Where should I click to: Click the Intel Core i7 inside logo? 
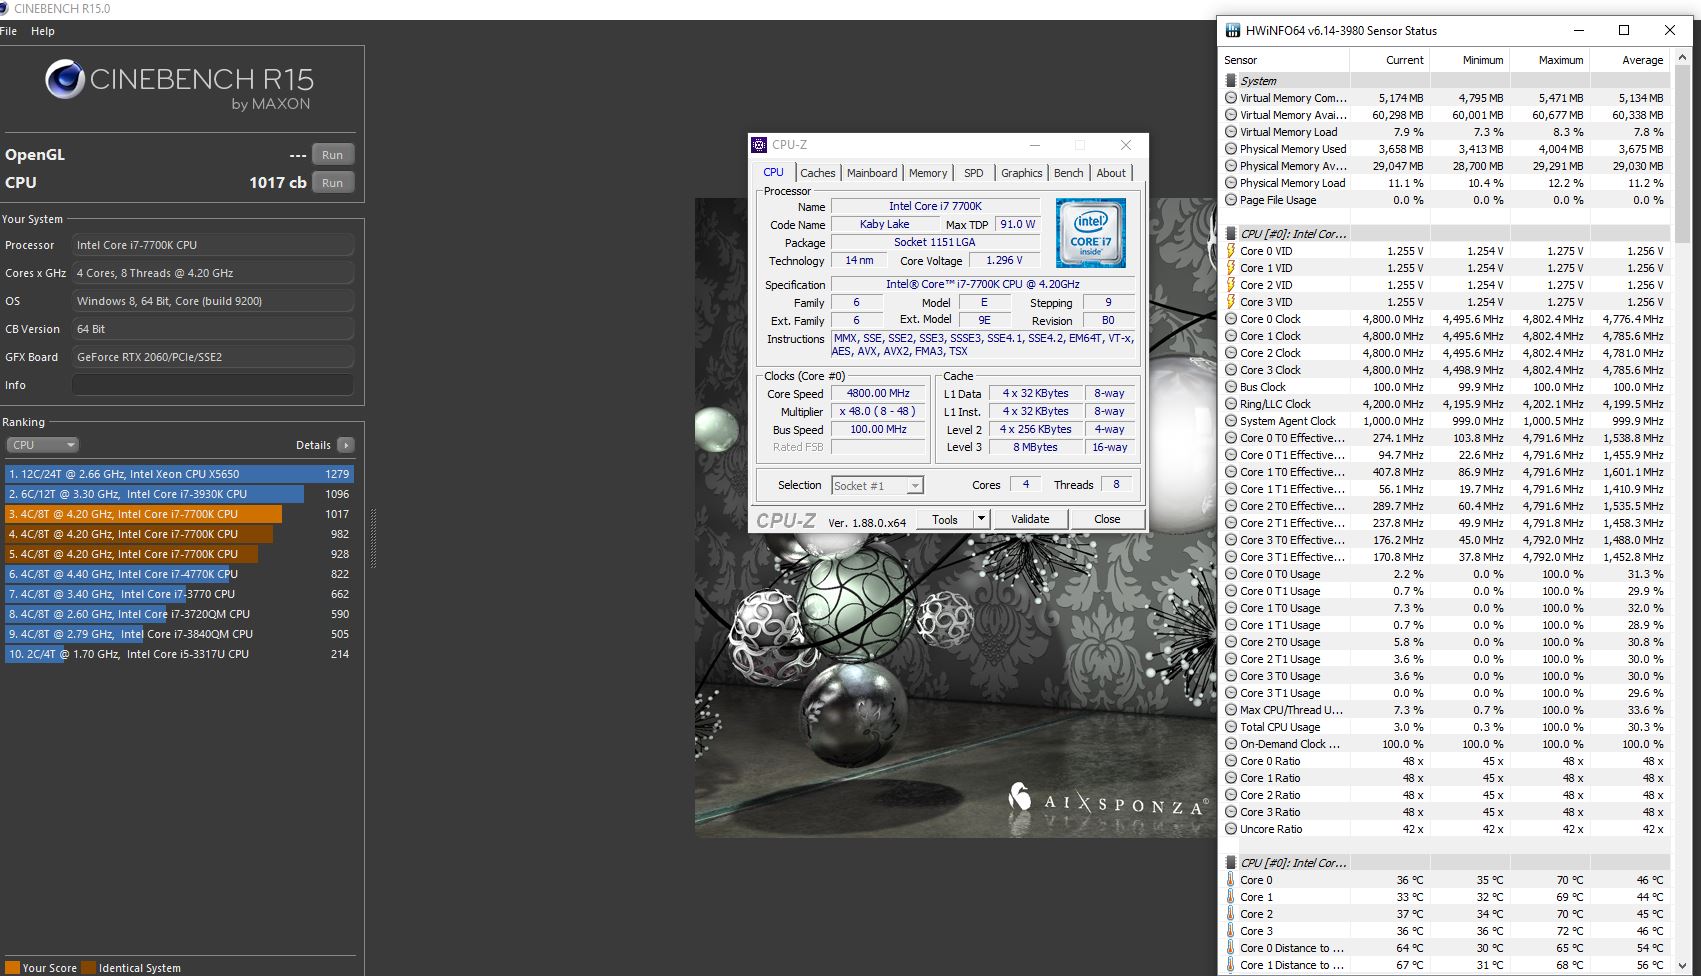tap(1091, 233)
